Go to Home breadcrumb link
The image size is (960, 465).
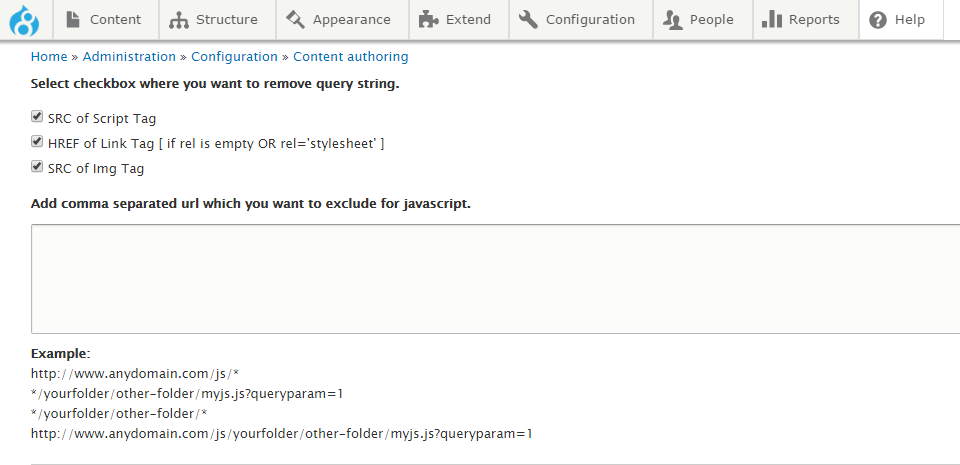point(49,56)
